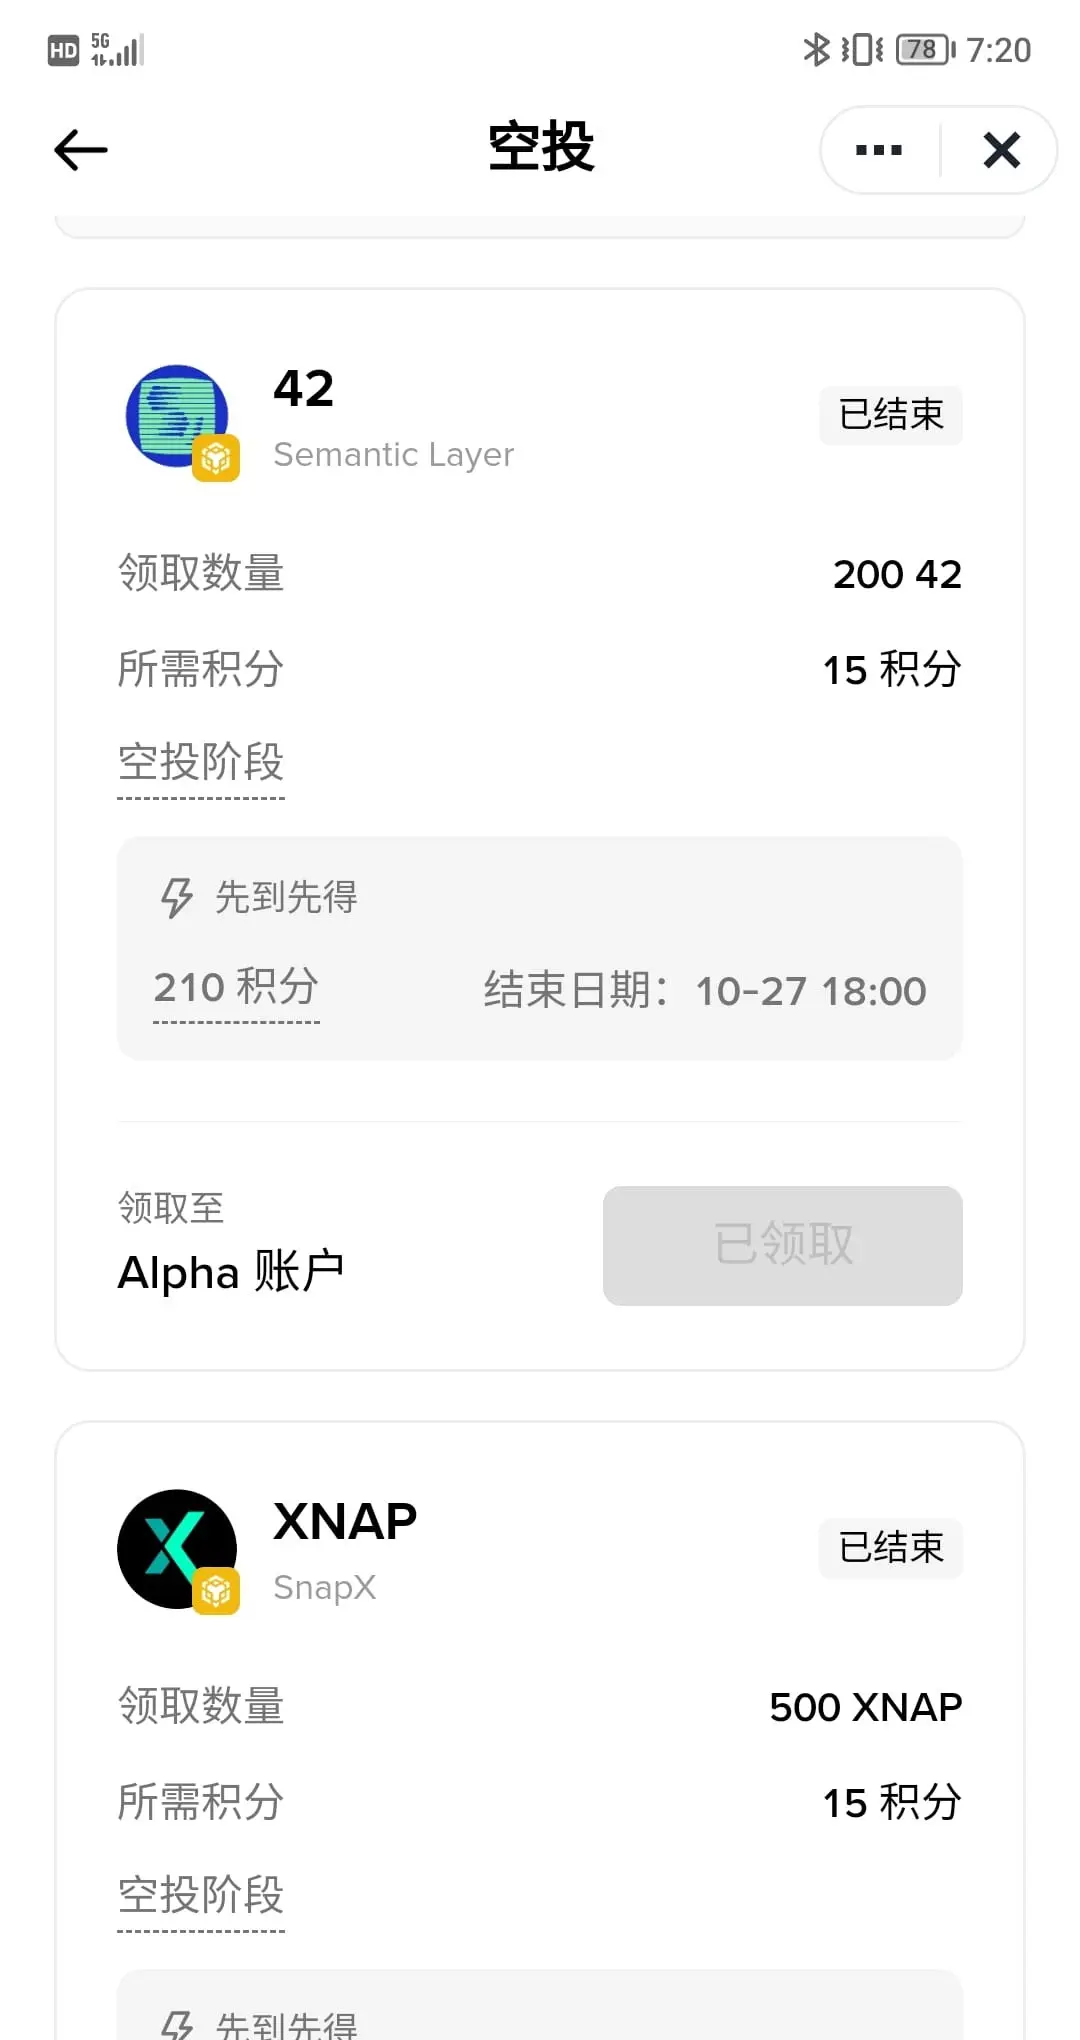The height and width of the screenshot is (2040, 1080).
Task: Tap BNB chain badge on XNAP logo
Action: pyautogui.click(x=216, y=1591)
